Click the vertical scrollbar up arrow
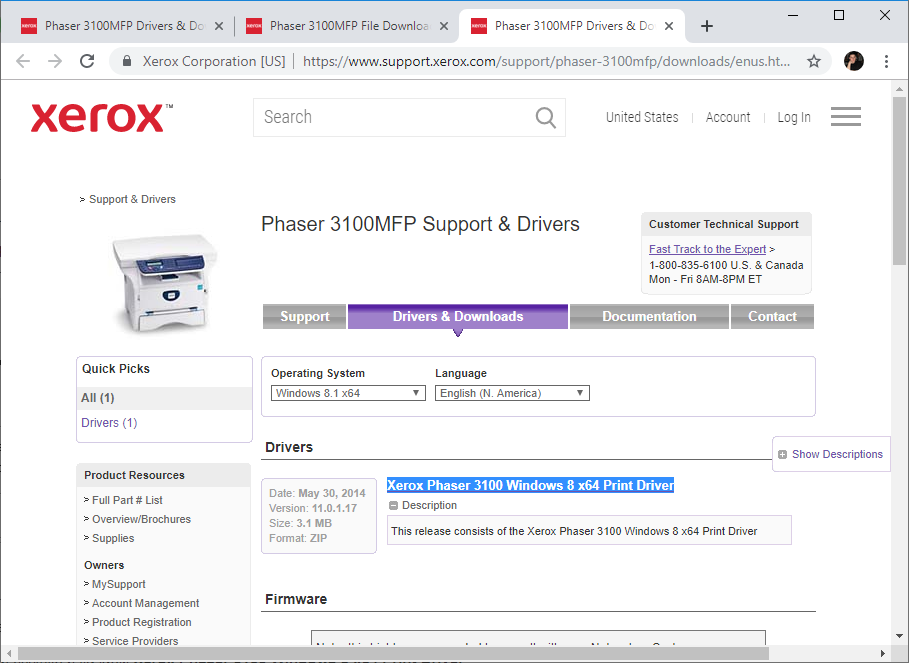The image size is (909, 663). (x=899, y=89)
